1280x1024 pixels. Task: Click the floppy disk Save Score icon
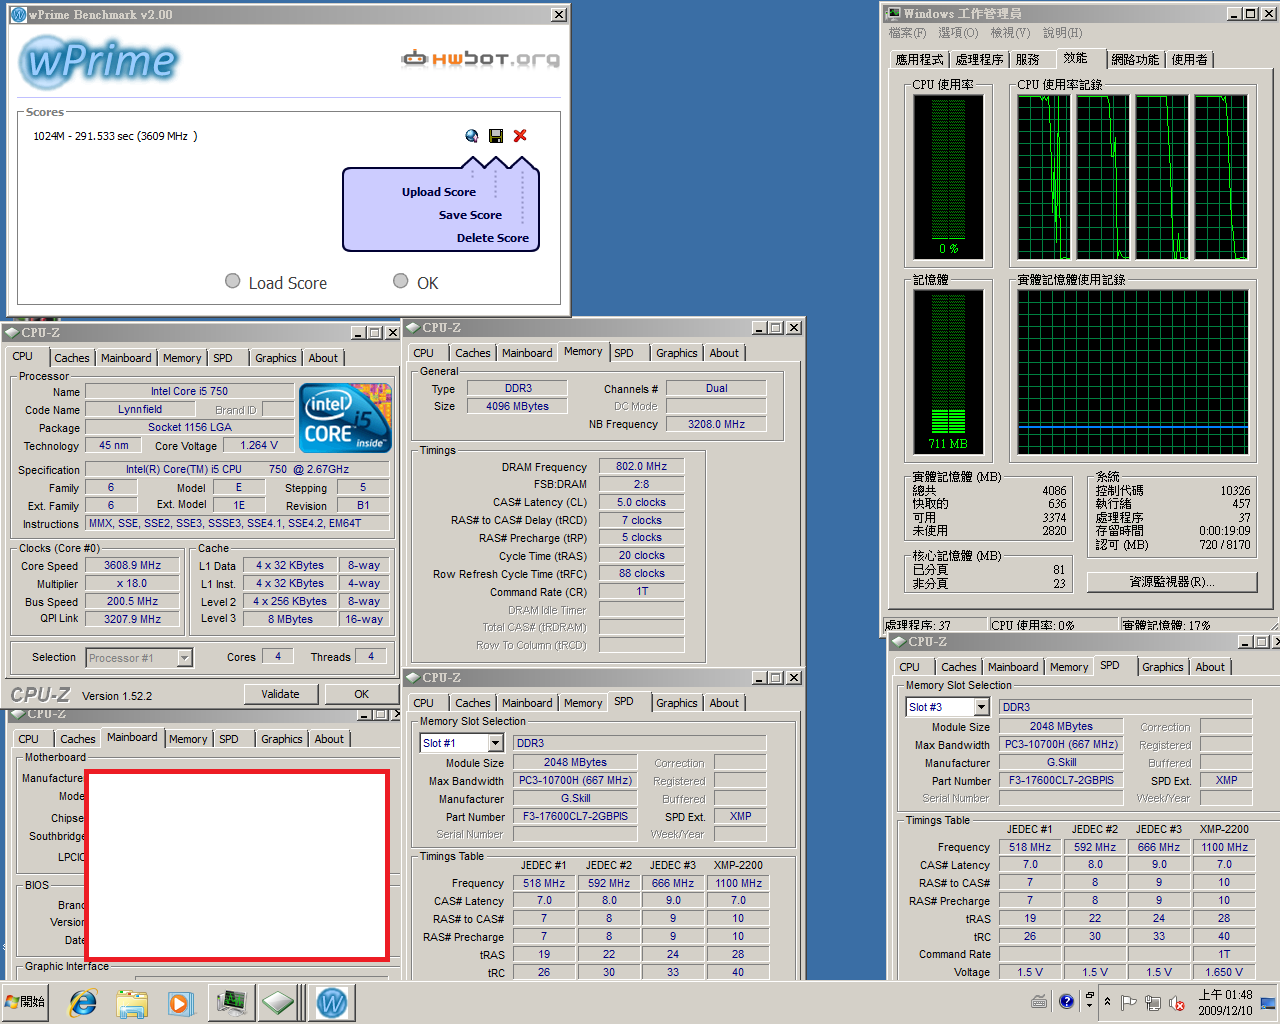(496, 136)
